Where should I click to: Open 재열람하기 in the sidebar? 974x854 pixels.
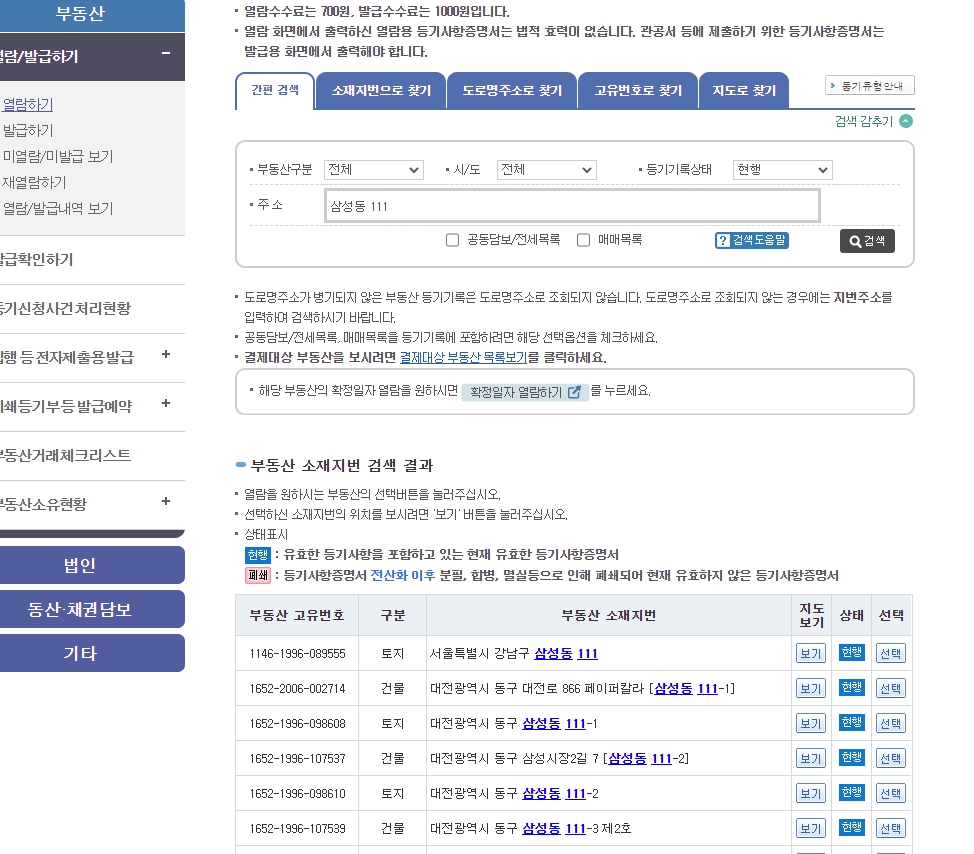click(34, 183)
